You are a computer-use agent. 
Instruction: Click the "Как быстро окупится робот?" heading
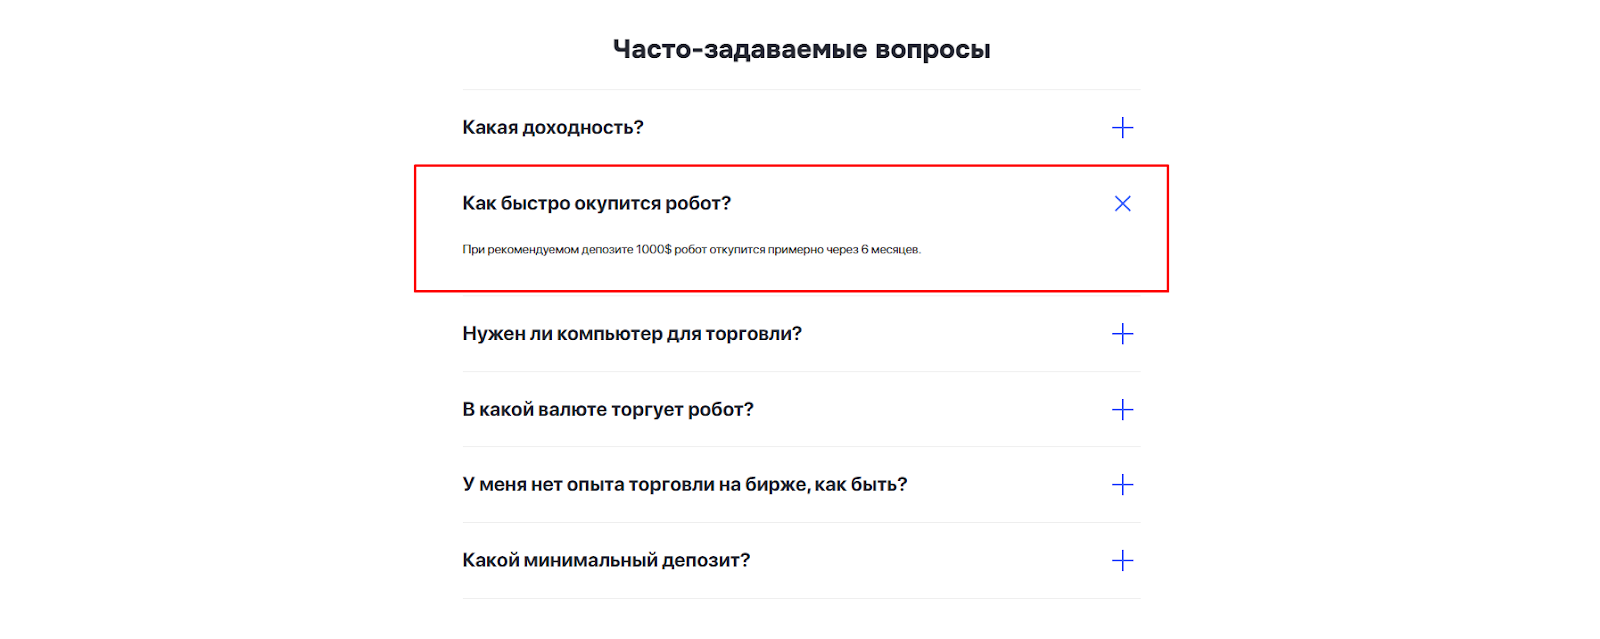tap(596, 202)
